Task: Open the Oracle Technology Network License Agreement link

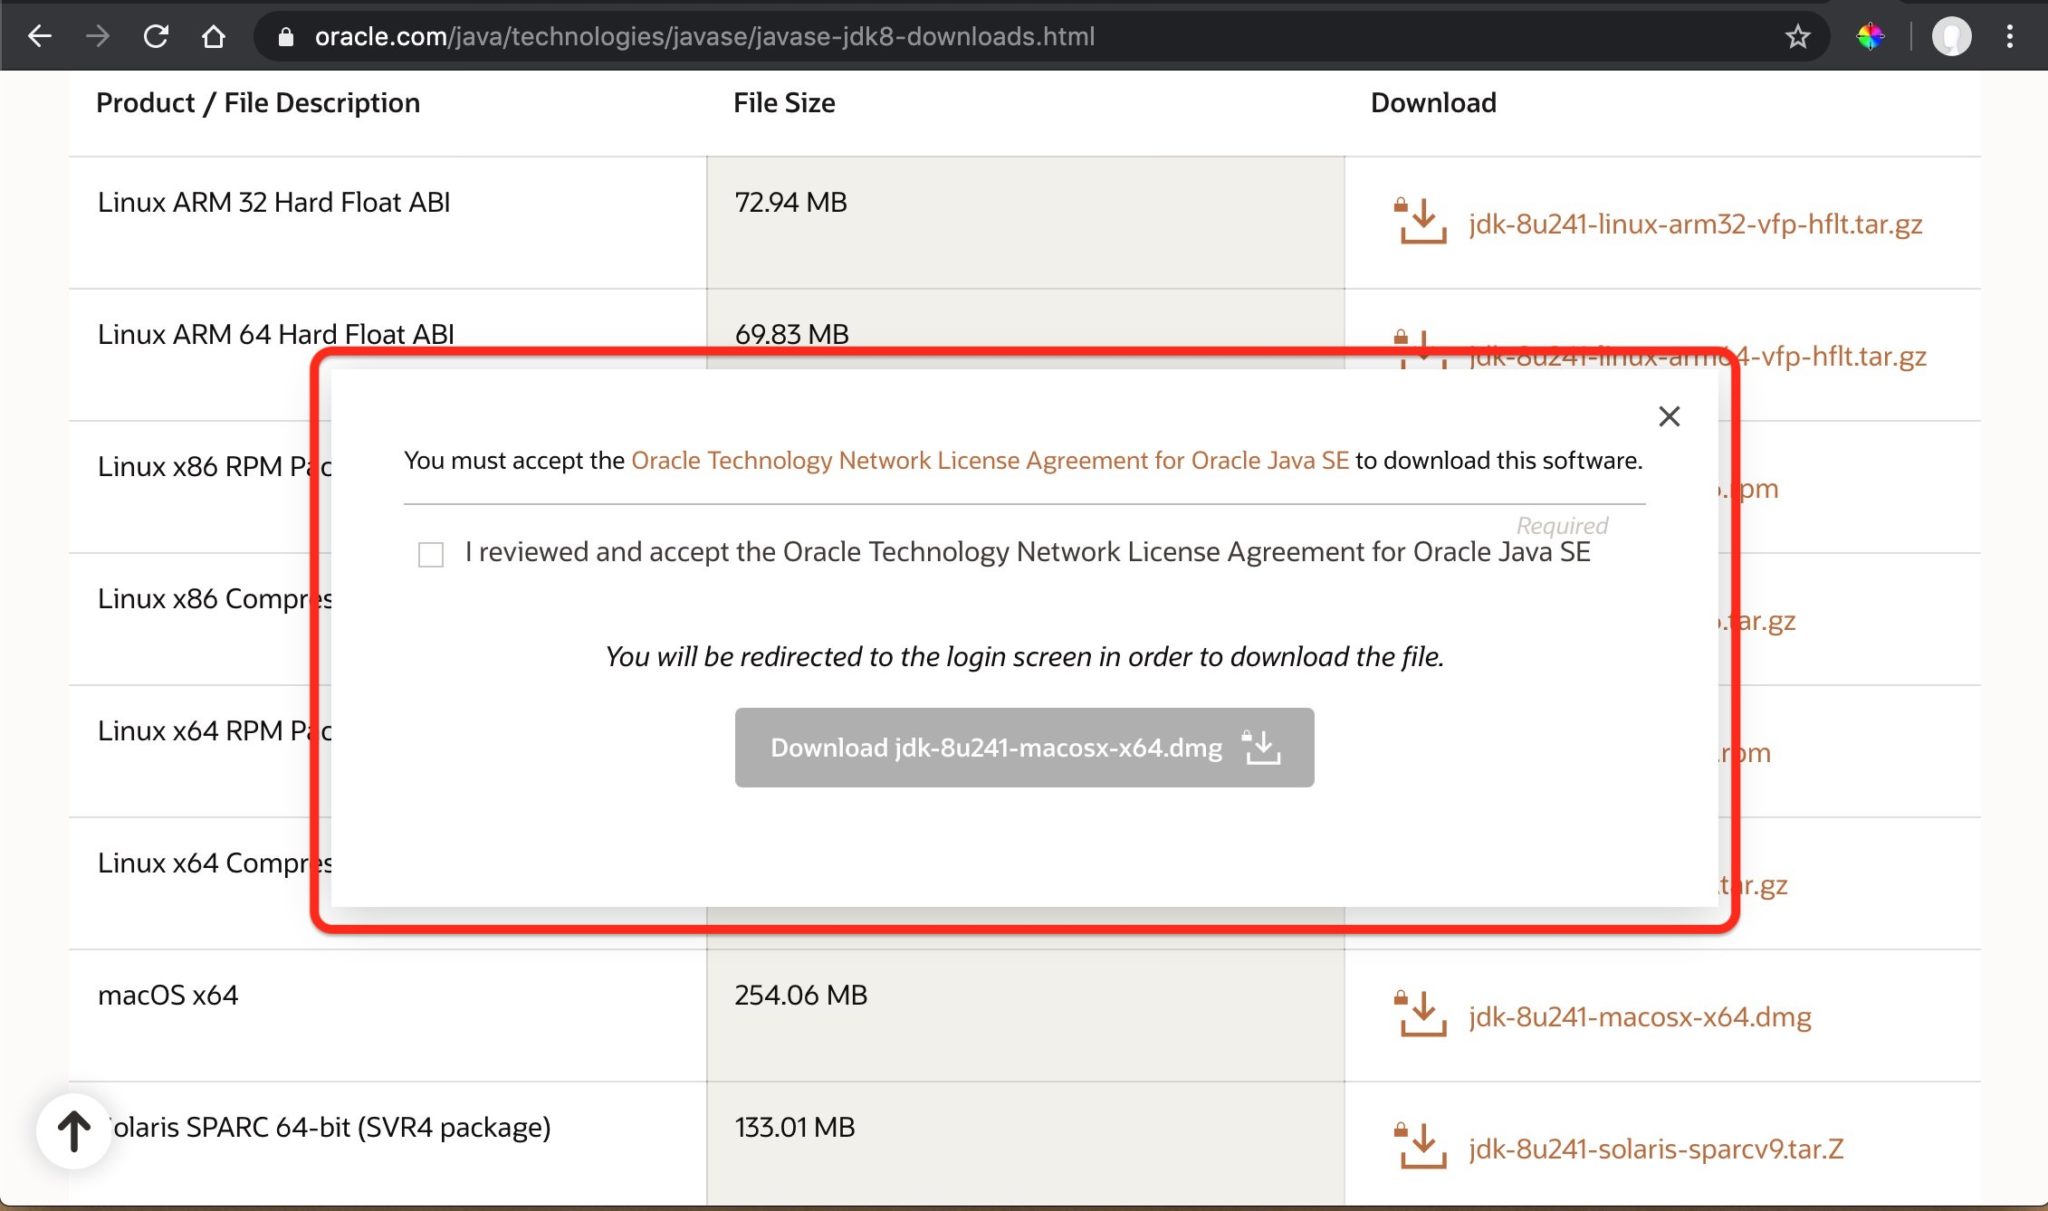Action: (990, 460)
